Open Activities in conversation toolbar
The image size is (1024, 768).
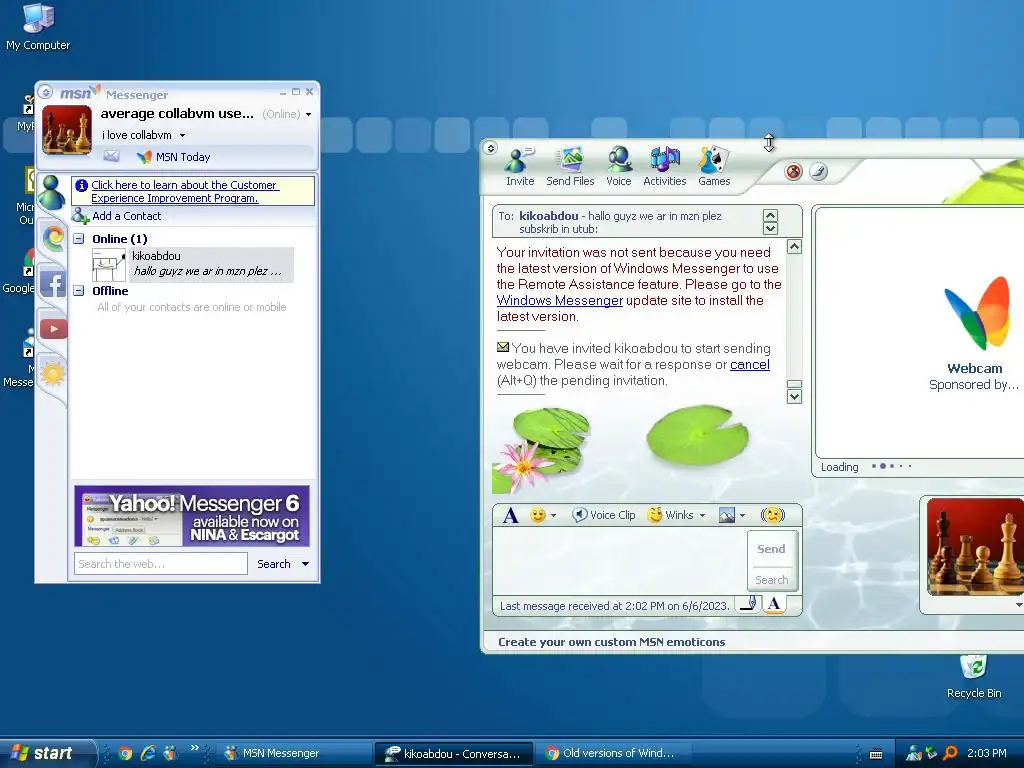coord(664,167)
